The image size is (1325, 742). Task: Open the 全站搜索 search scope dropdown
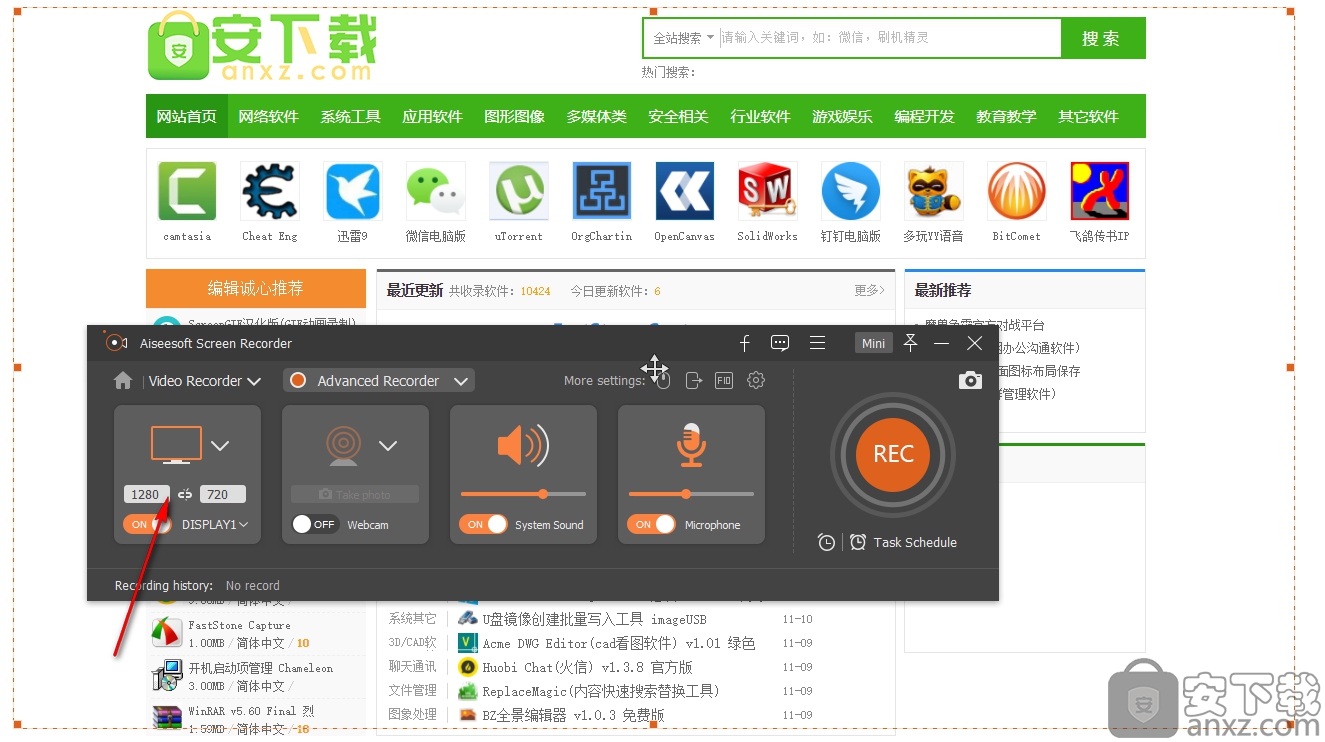click(x=683, y=38)
